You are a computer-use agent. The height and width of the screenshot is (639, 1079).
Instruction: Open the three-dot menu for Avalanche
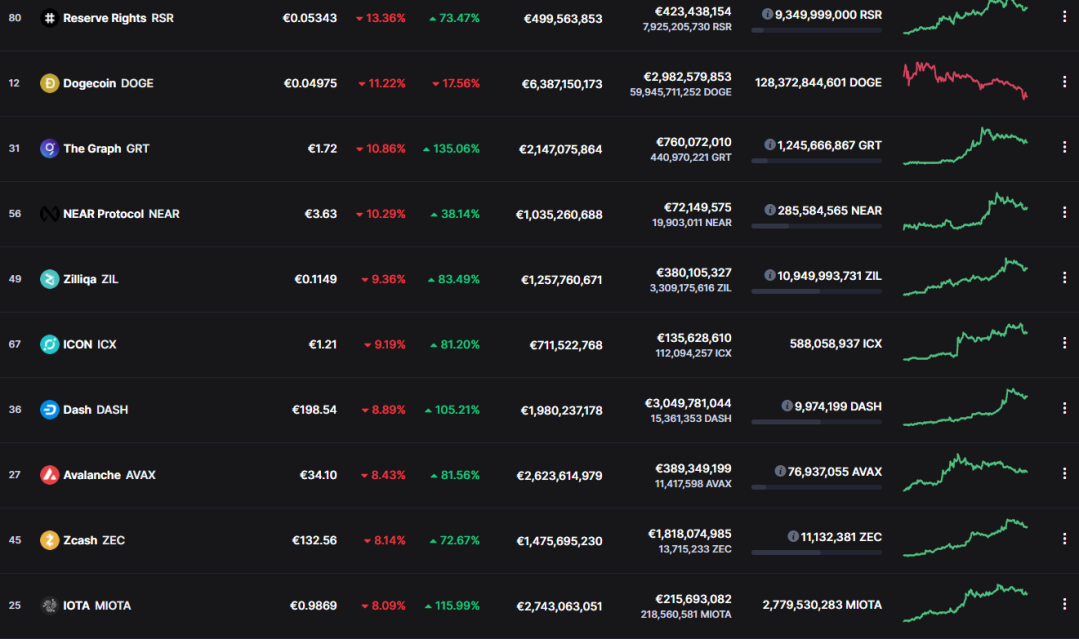[1064, 473]
